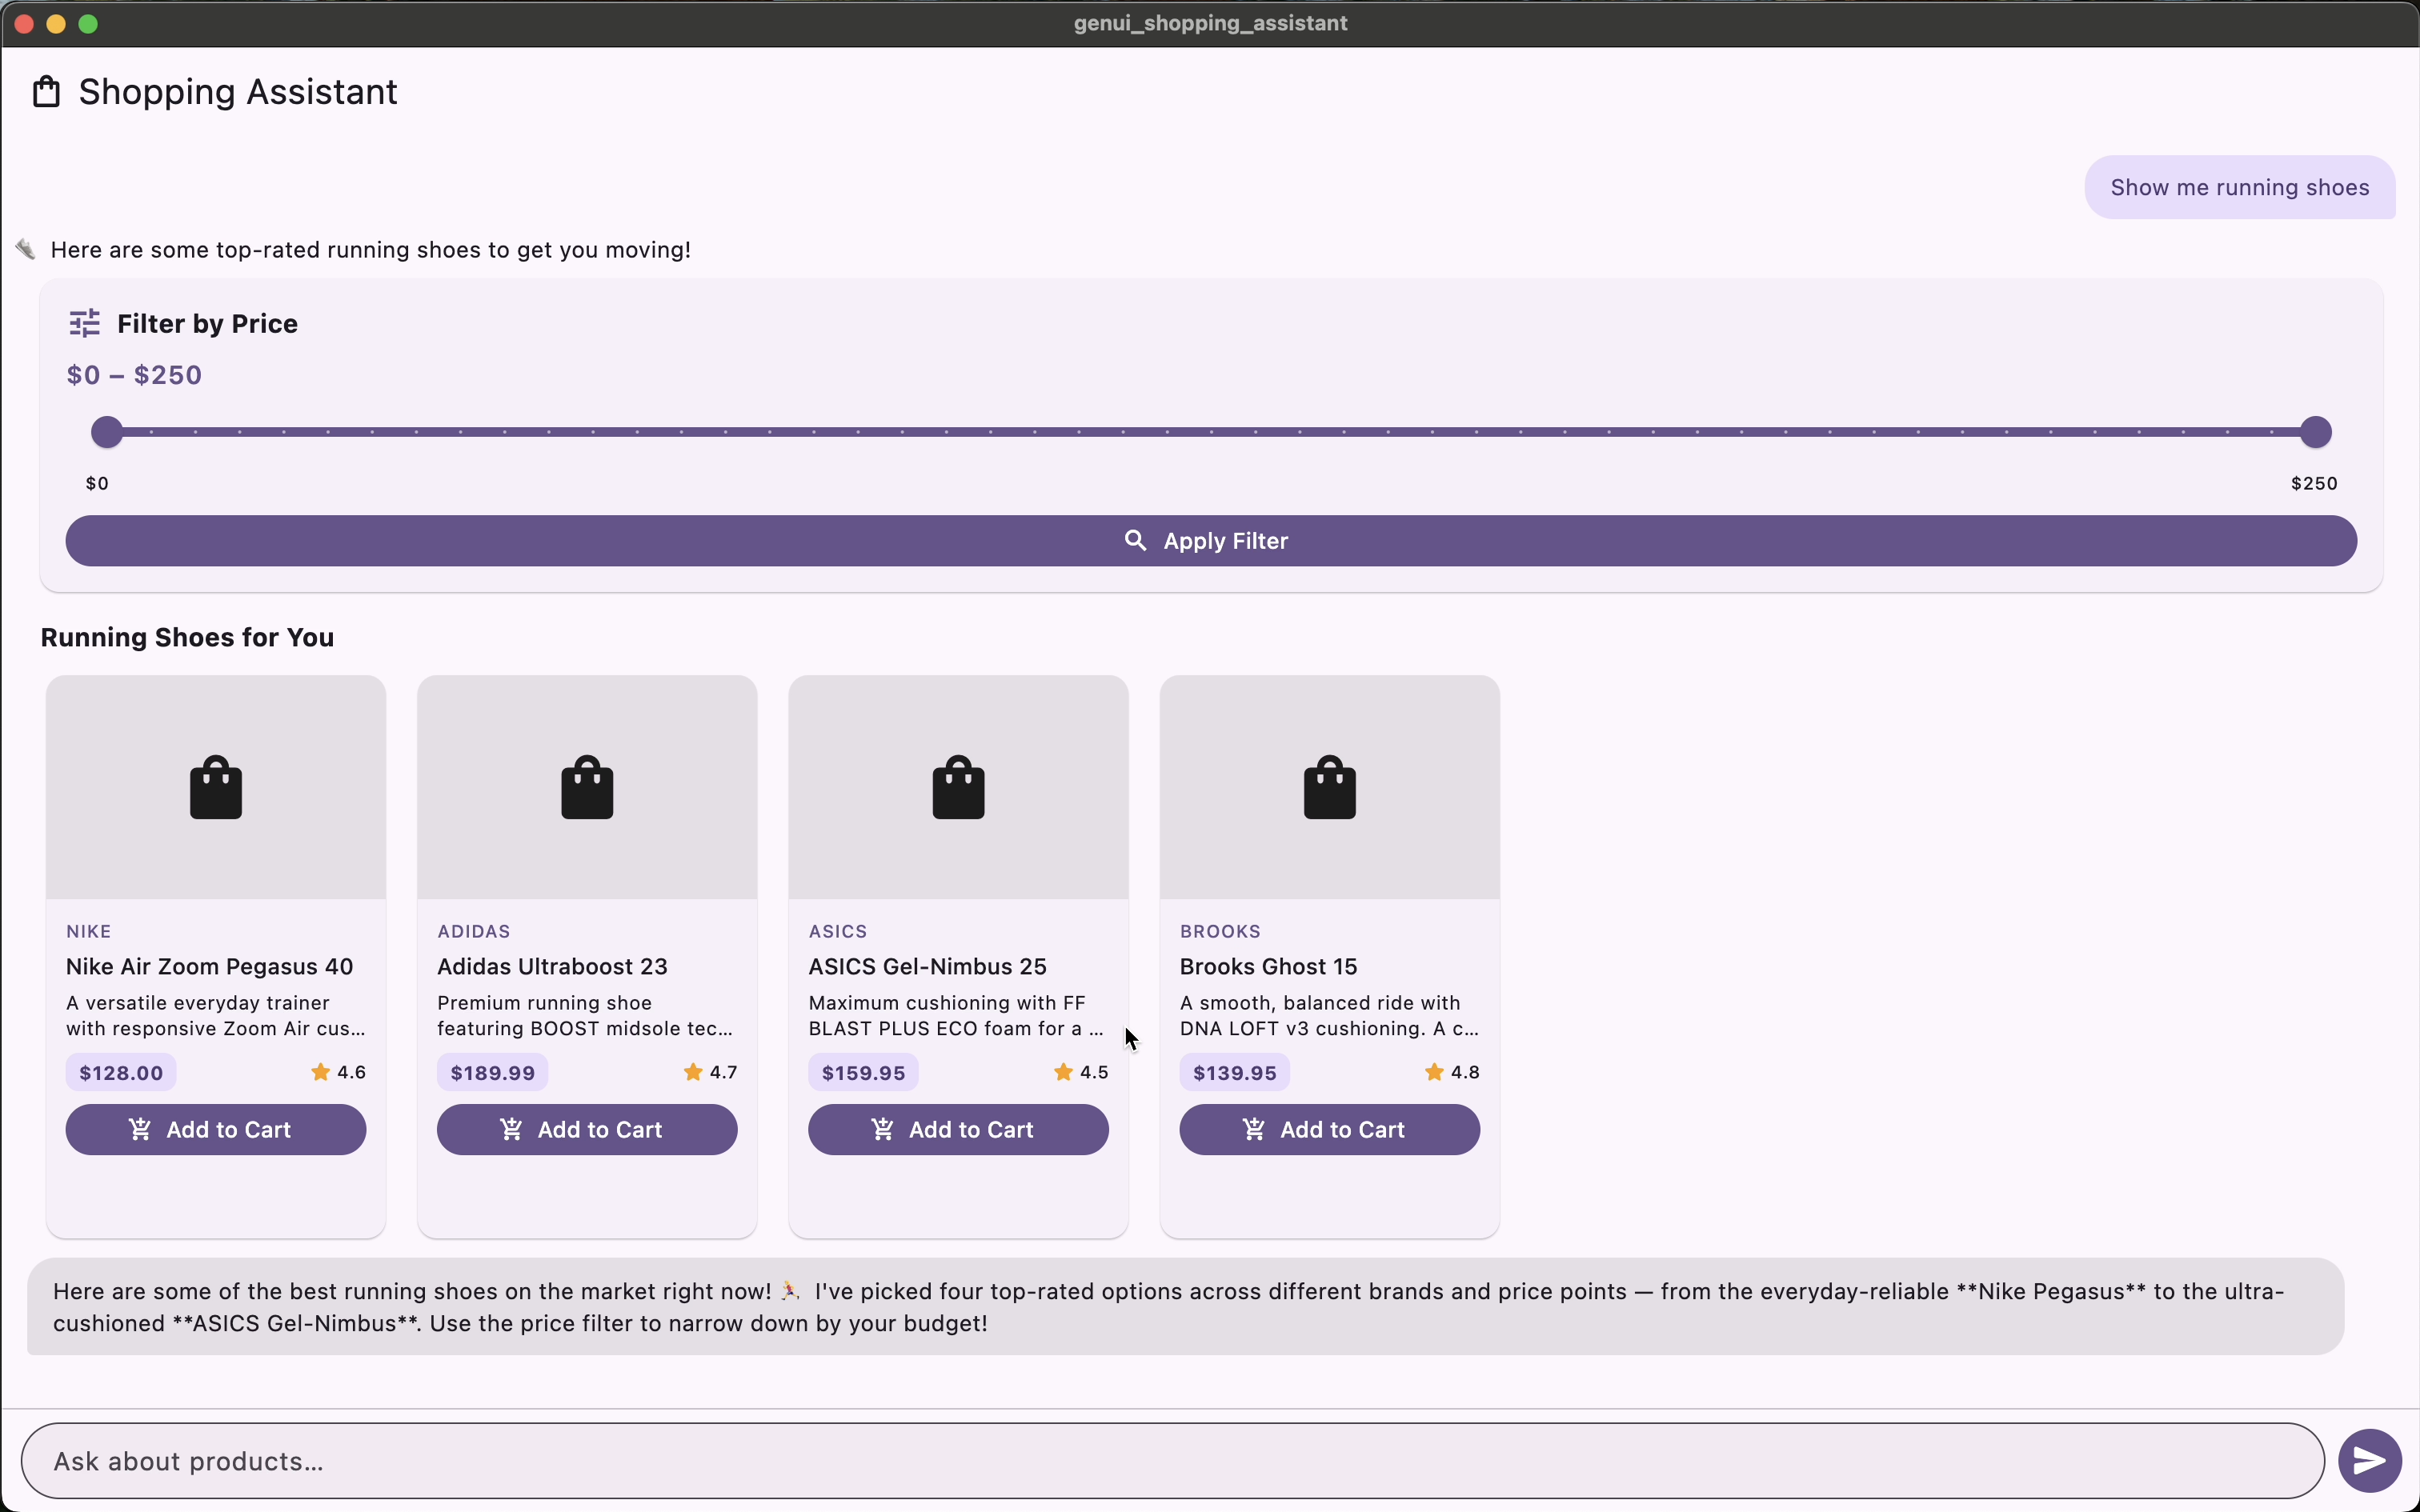The image size is (2420, 1512).
Task: Click the 4.6 rating value
Action: (352, 1072)
